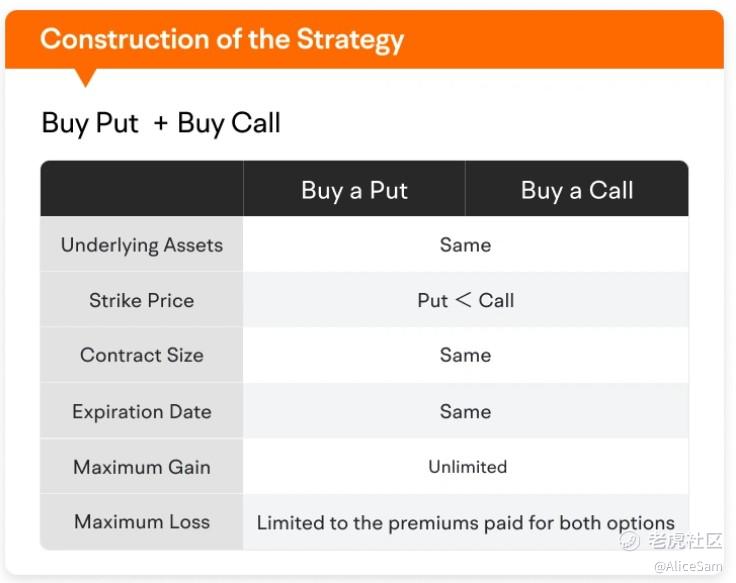The image size is (736, 583).
Task: Click the Unlimited maximum gain value
Action: 468,467
